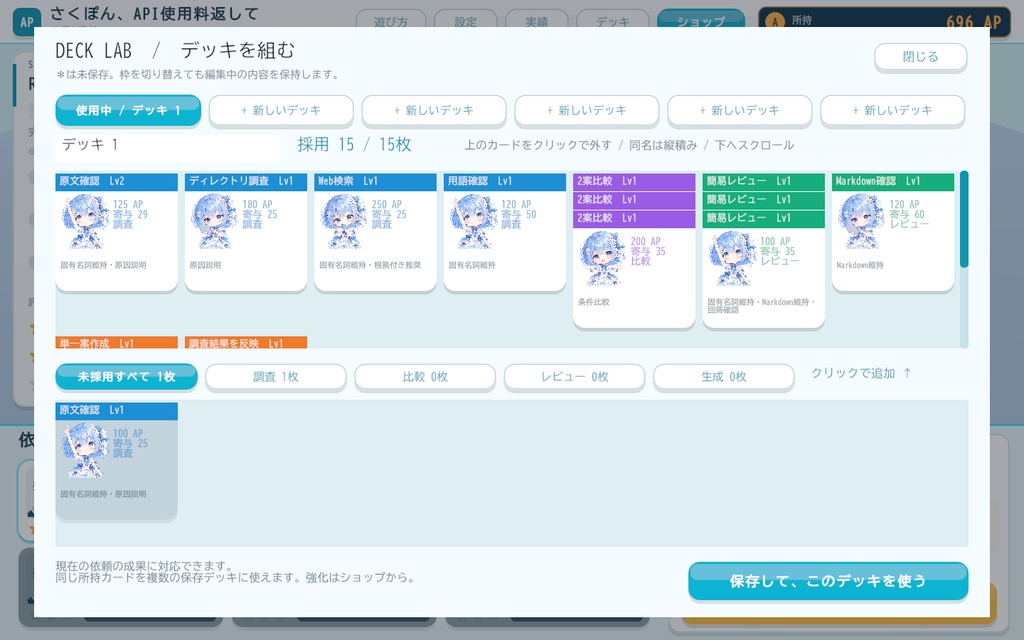Click the top 2案比較 Lv1 stacked header
This screenshot has height=640, width=1024.
coord(633,182)
